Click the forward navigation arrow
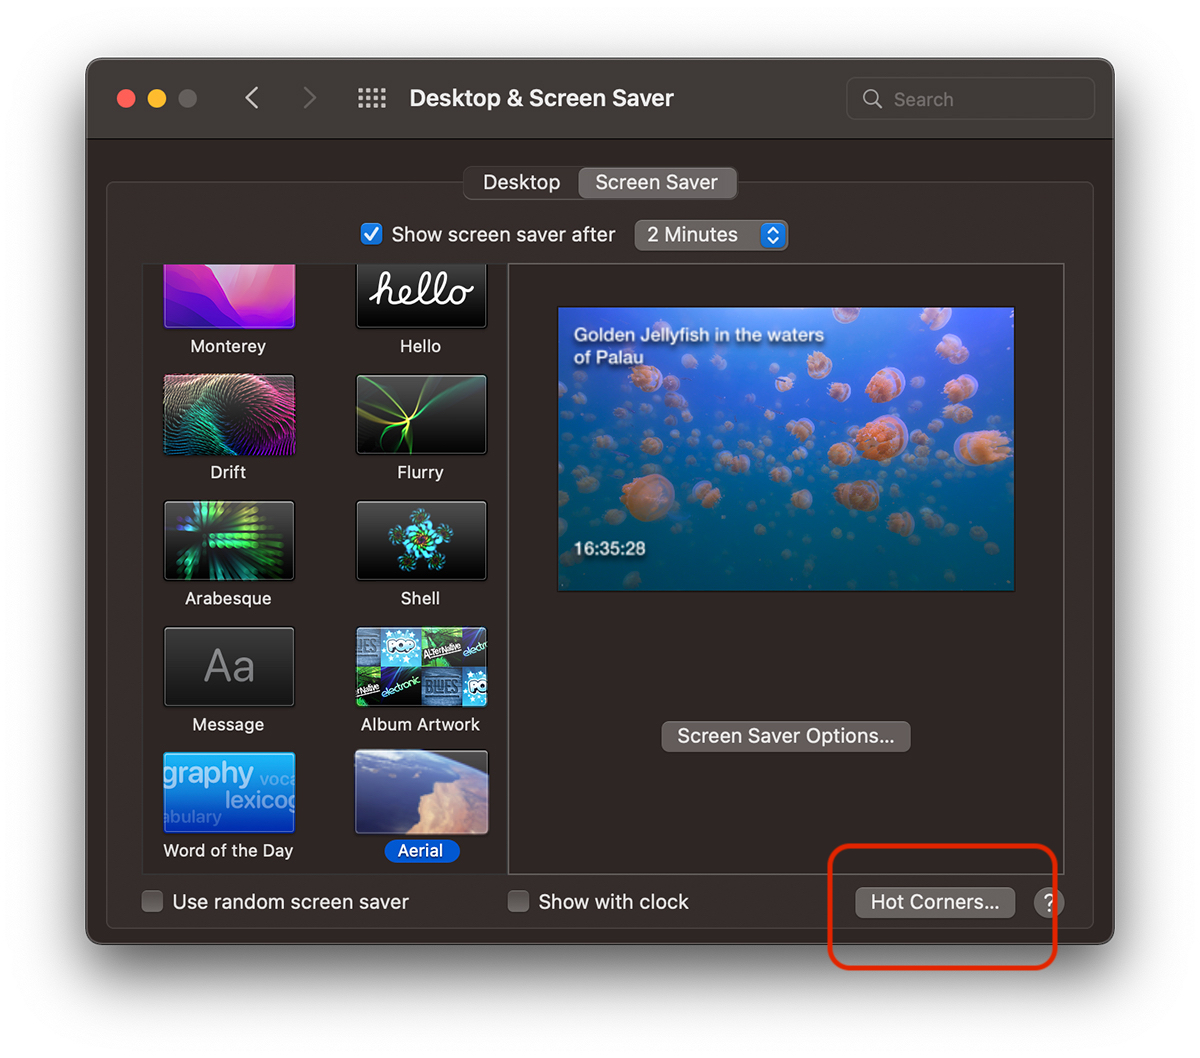Viewport: 1200px width, 1058px height. pyautogui.click(x=309, y=98)
